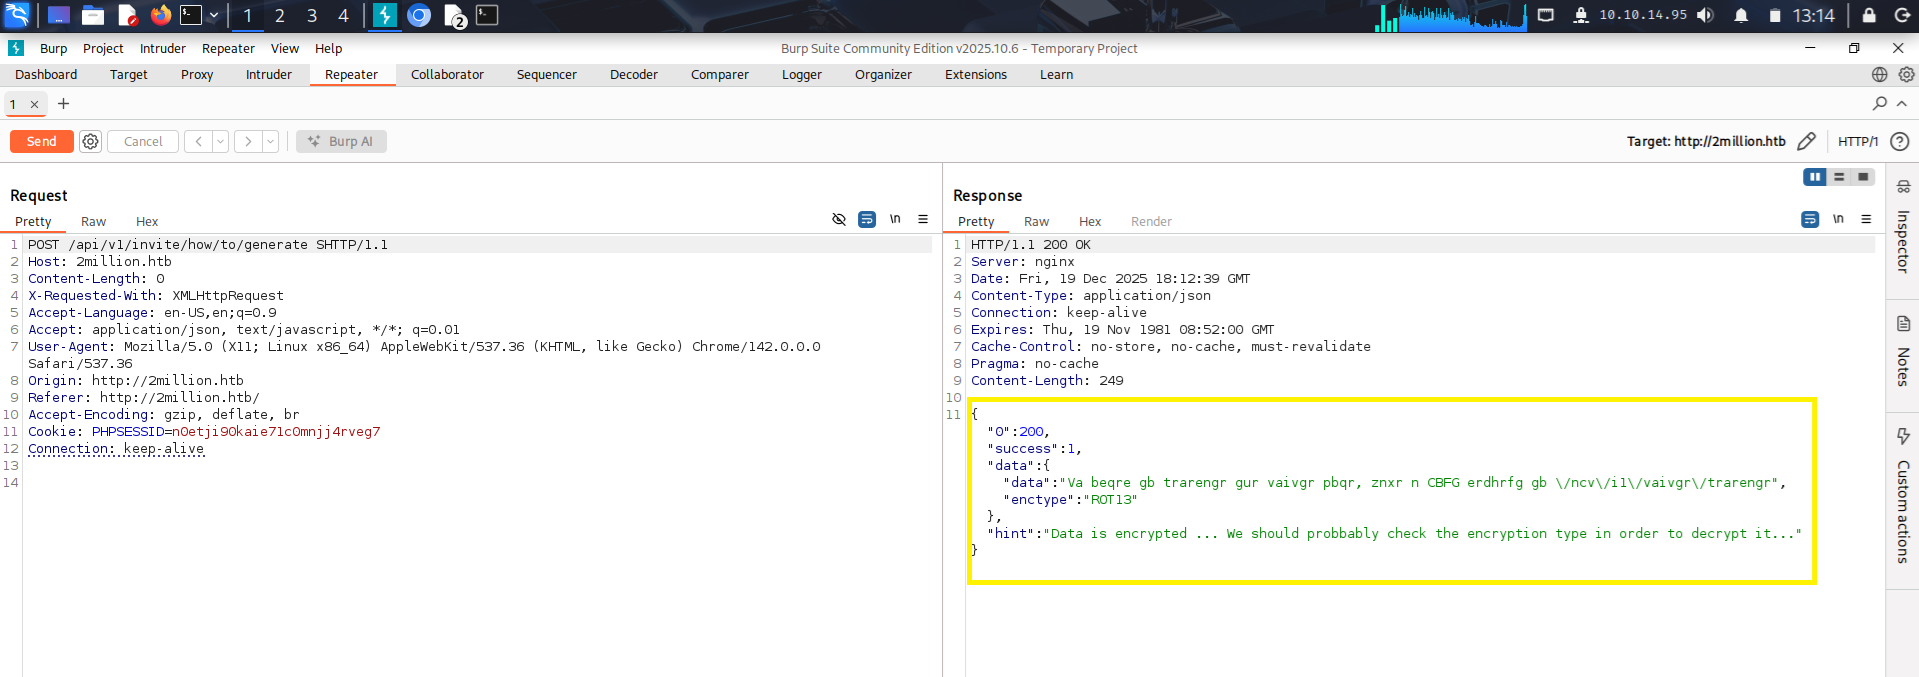Toggle show newline characters in Response panel

click(1838, 219)
